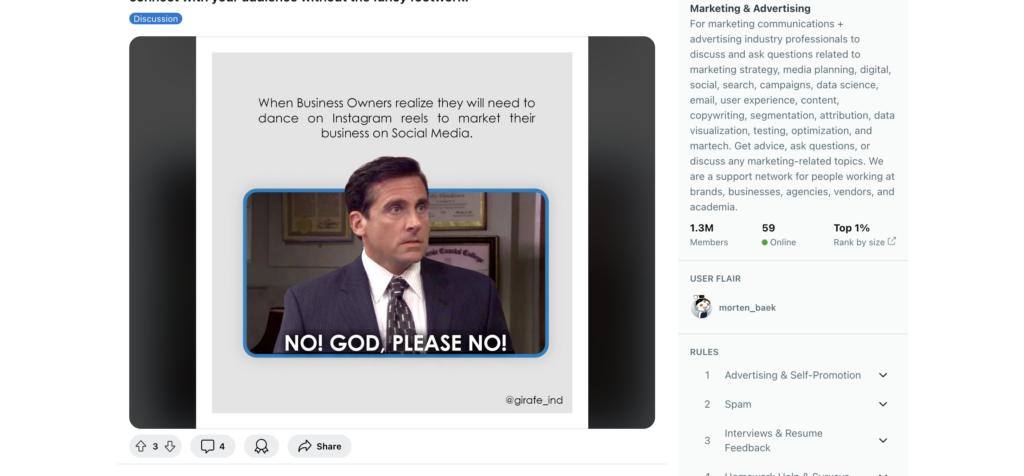1024x476 pixels.
Task: Click the post vote count of 3
Action: click(155, 447)
